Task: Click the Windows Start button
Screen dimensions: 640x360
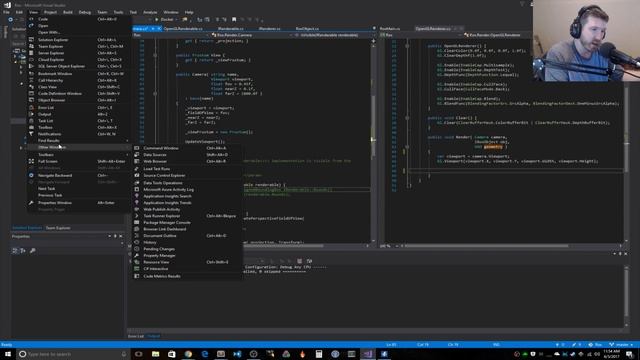Action: (x=8, y=354)
